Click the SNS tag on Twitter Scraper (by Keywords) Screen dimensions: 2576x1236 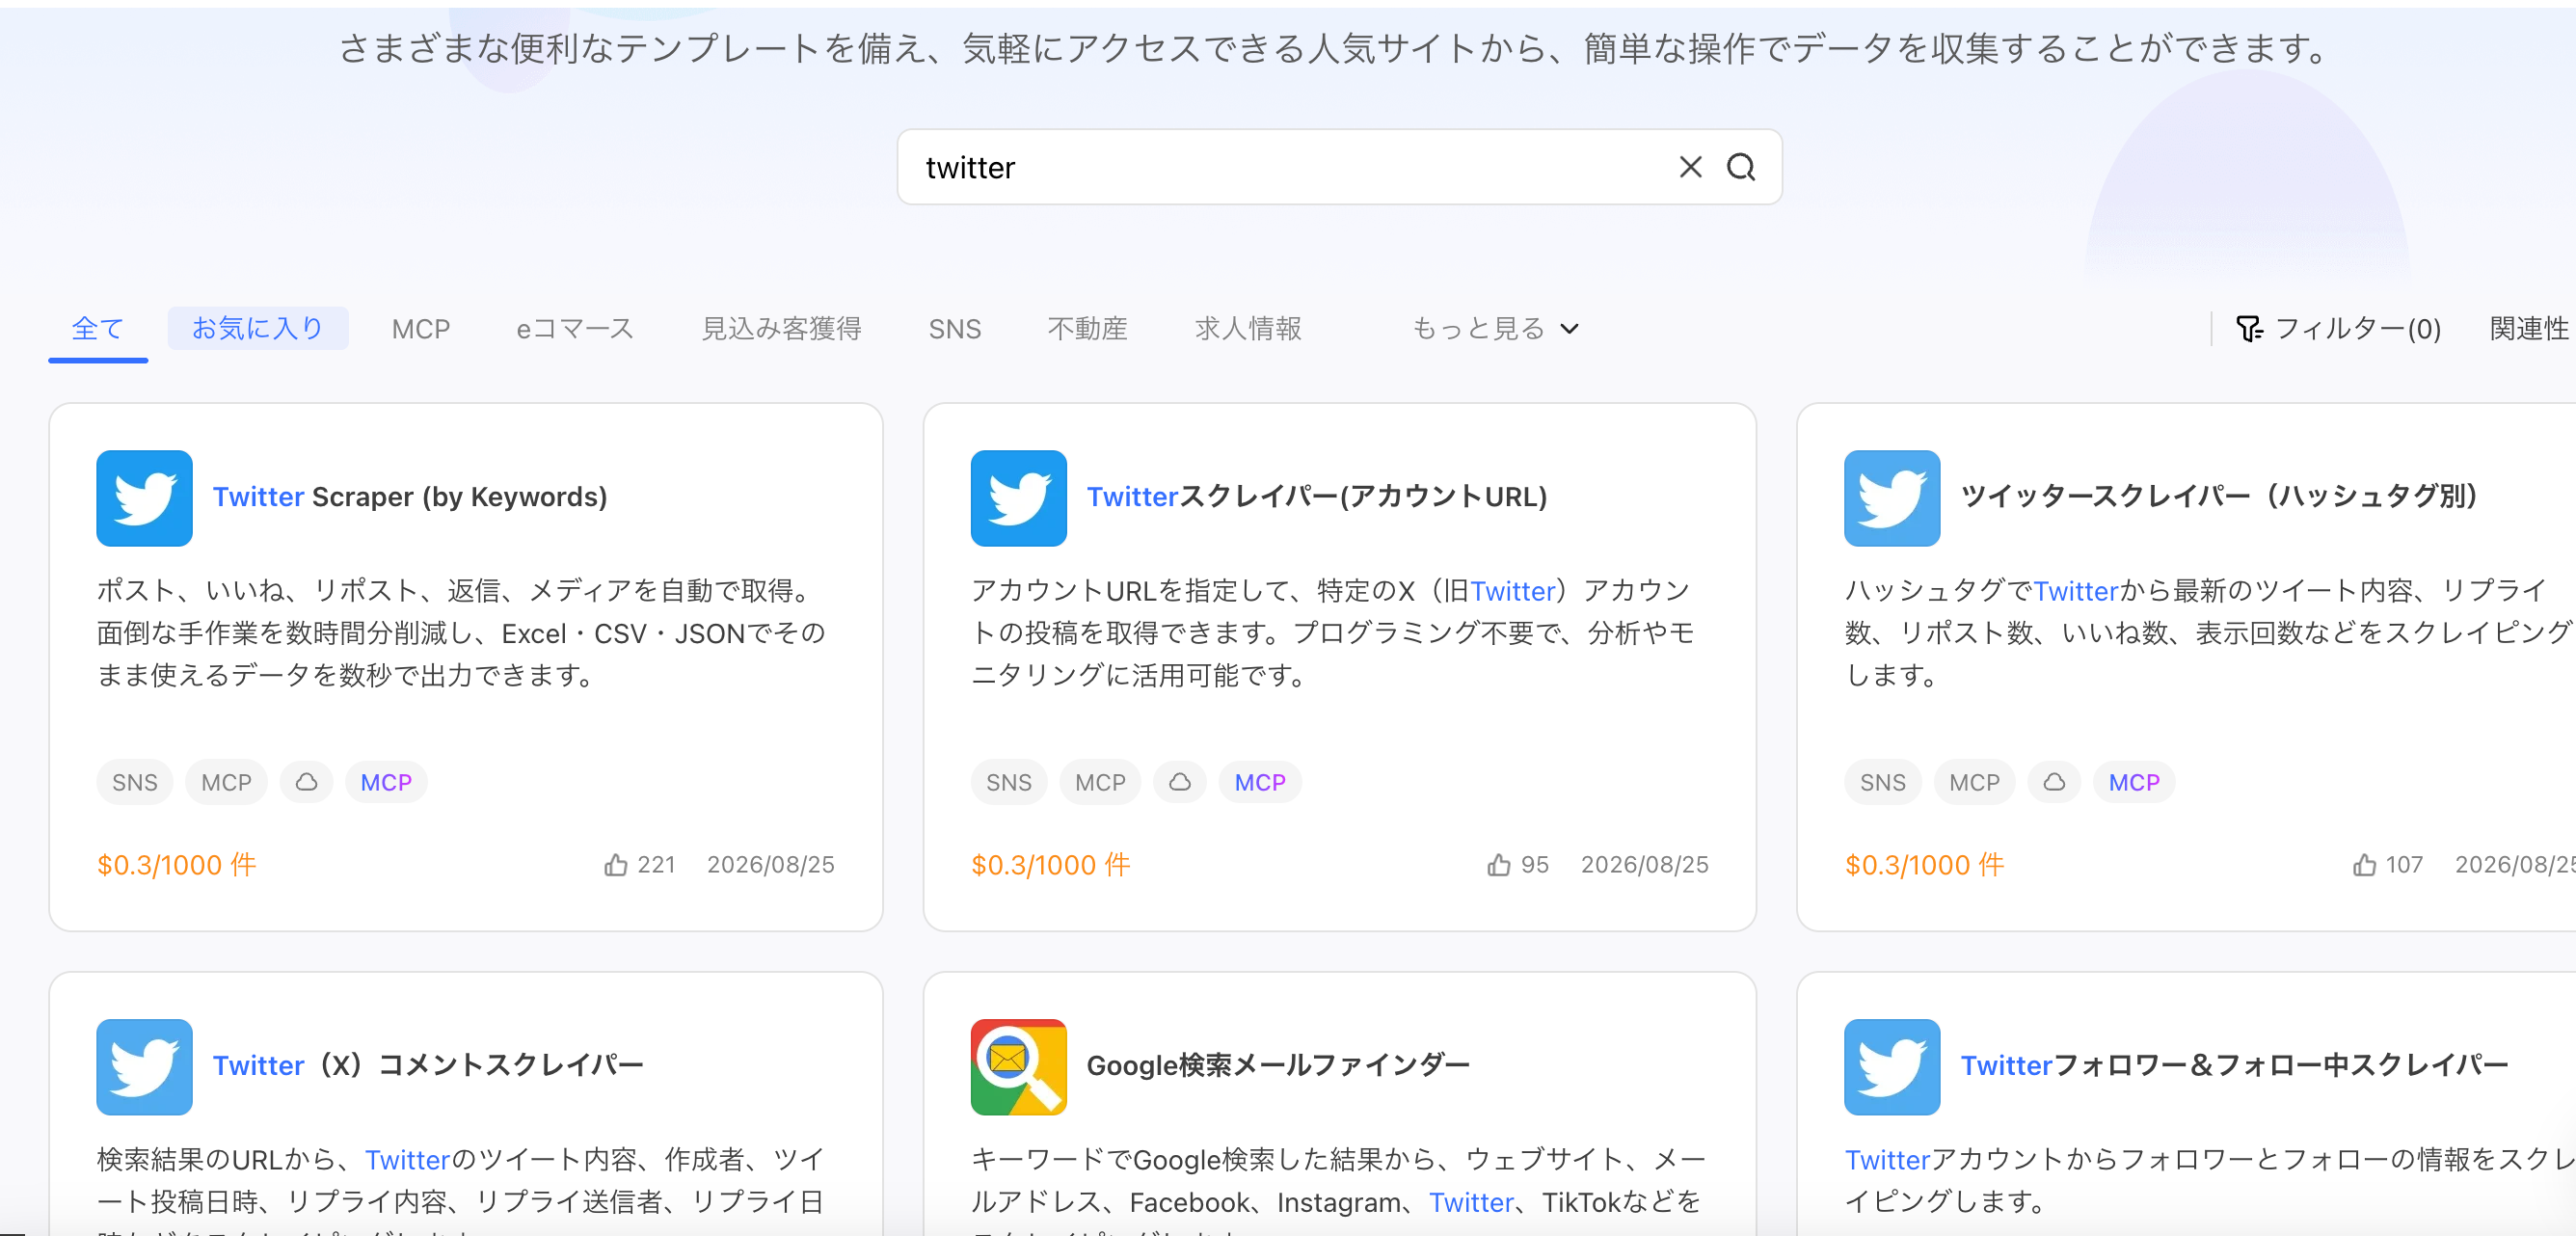[x=135, y=782]
